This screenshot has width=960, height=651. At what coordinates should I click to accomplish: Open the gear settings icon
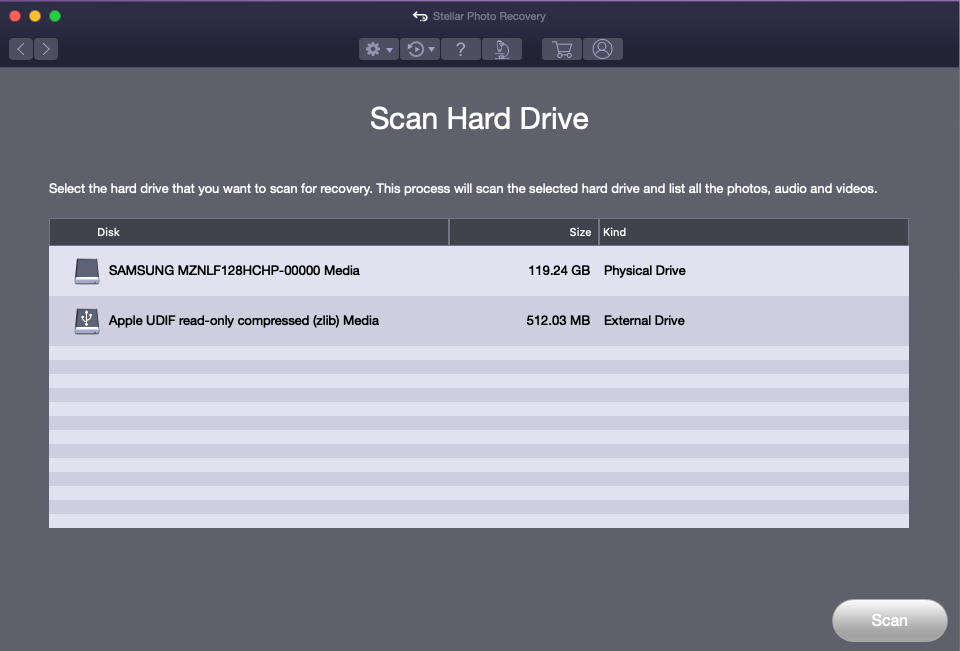pyautogui.click(x=373, y=49)
